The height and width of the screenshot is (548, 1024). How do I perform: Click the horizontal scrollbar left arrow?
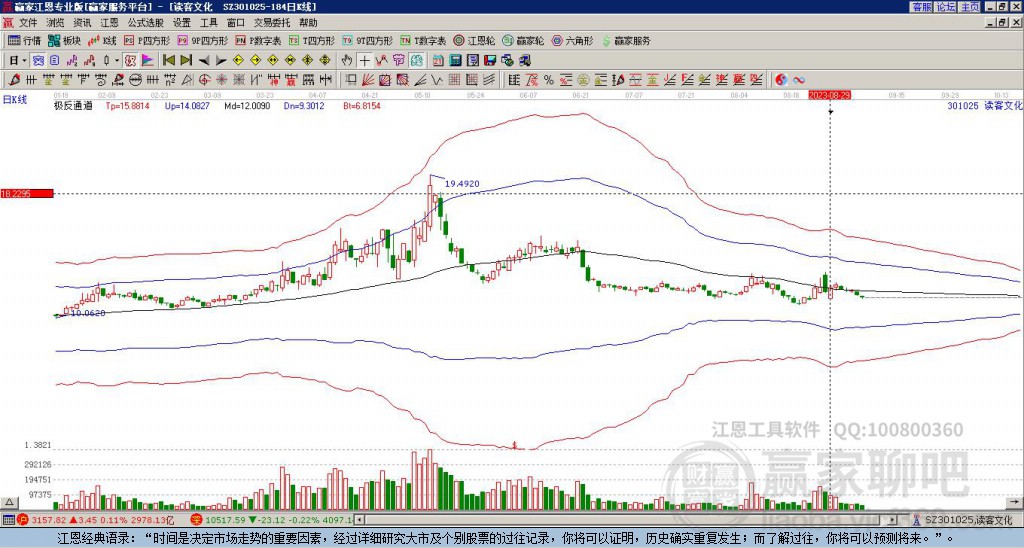pos(358,520)
